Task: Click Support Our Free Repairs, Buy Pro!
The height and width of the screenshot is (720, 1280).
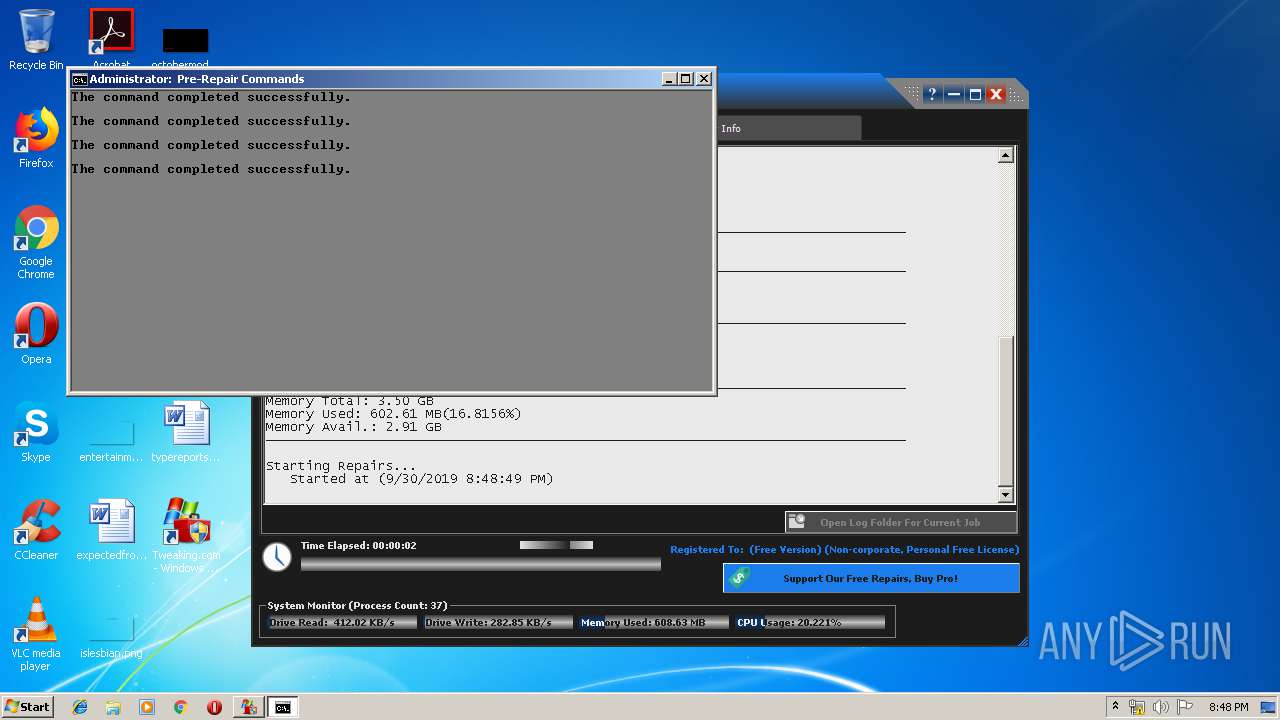Action: pos(871,578)
